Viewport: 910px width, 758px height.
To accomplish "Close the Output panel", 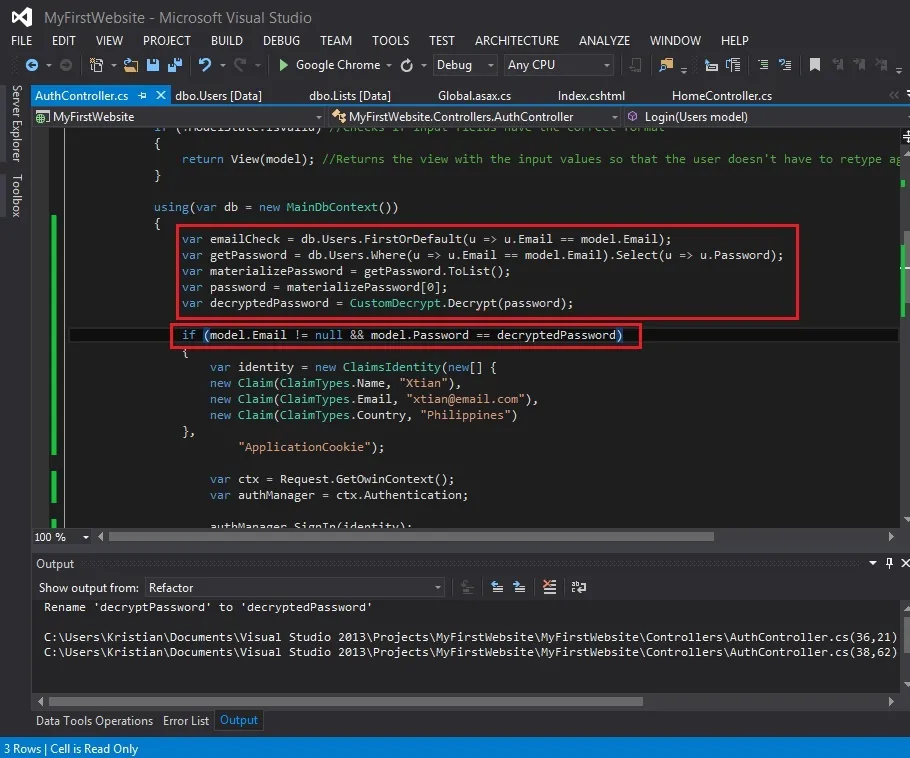I will tap(905, 563).
